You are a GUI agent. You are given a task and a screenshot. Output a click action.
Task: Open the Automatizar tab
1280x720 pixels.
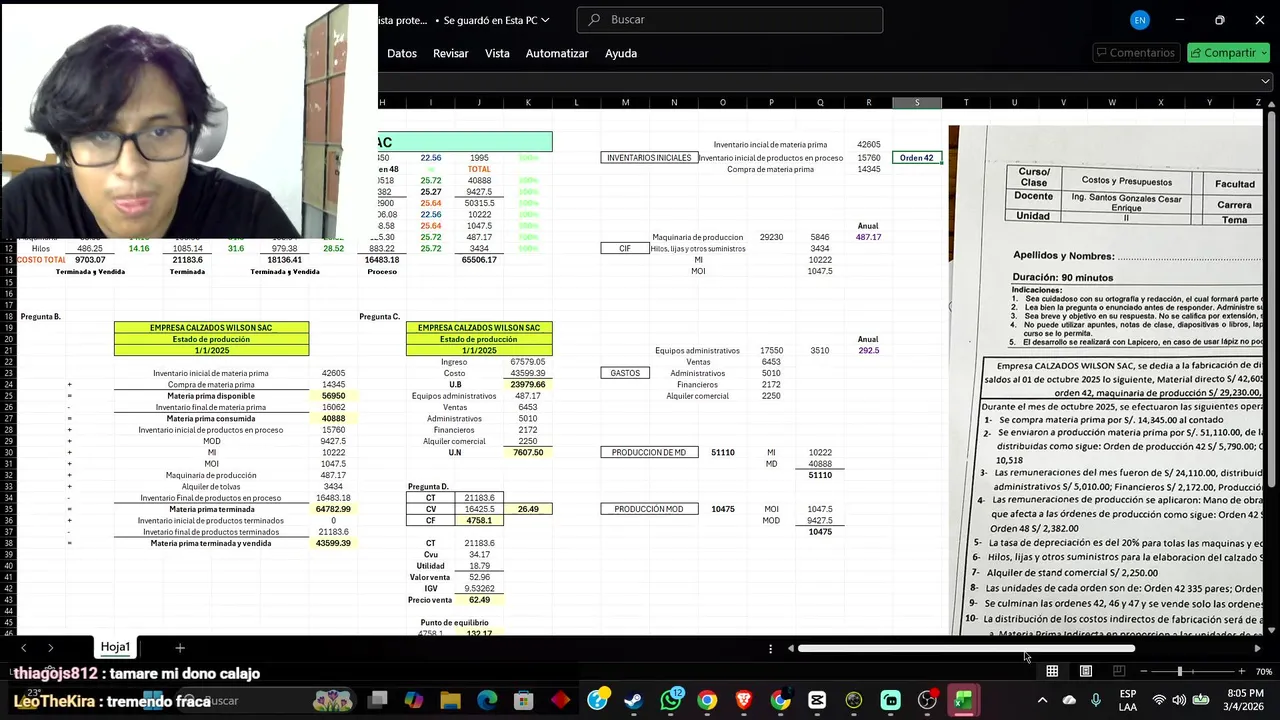coord(557,53)
